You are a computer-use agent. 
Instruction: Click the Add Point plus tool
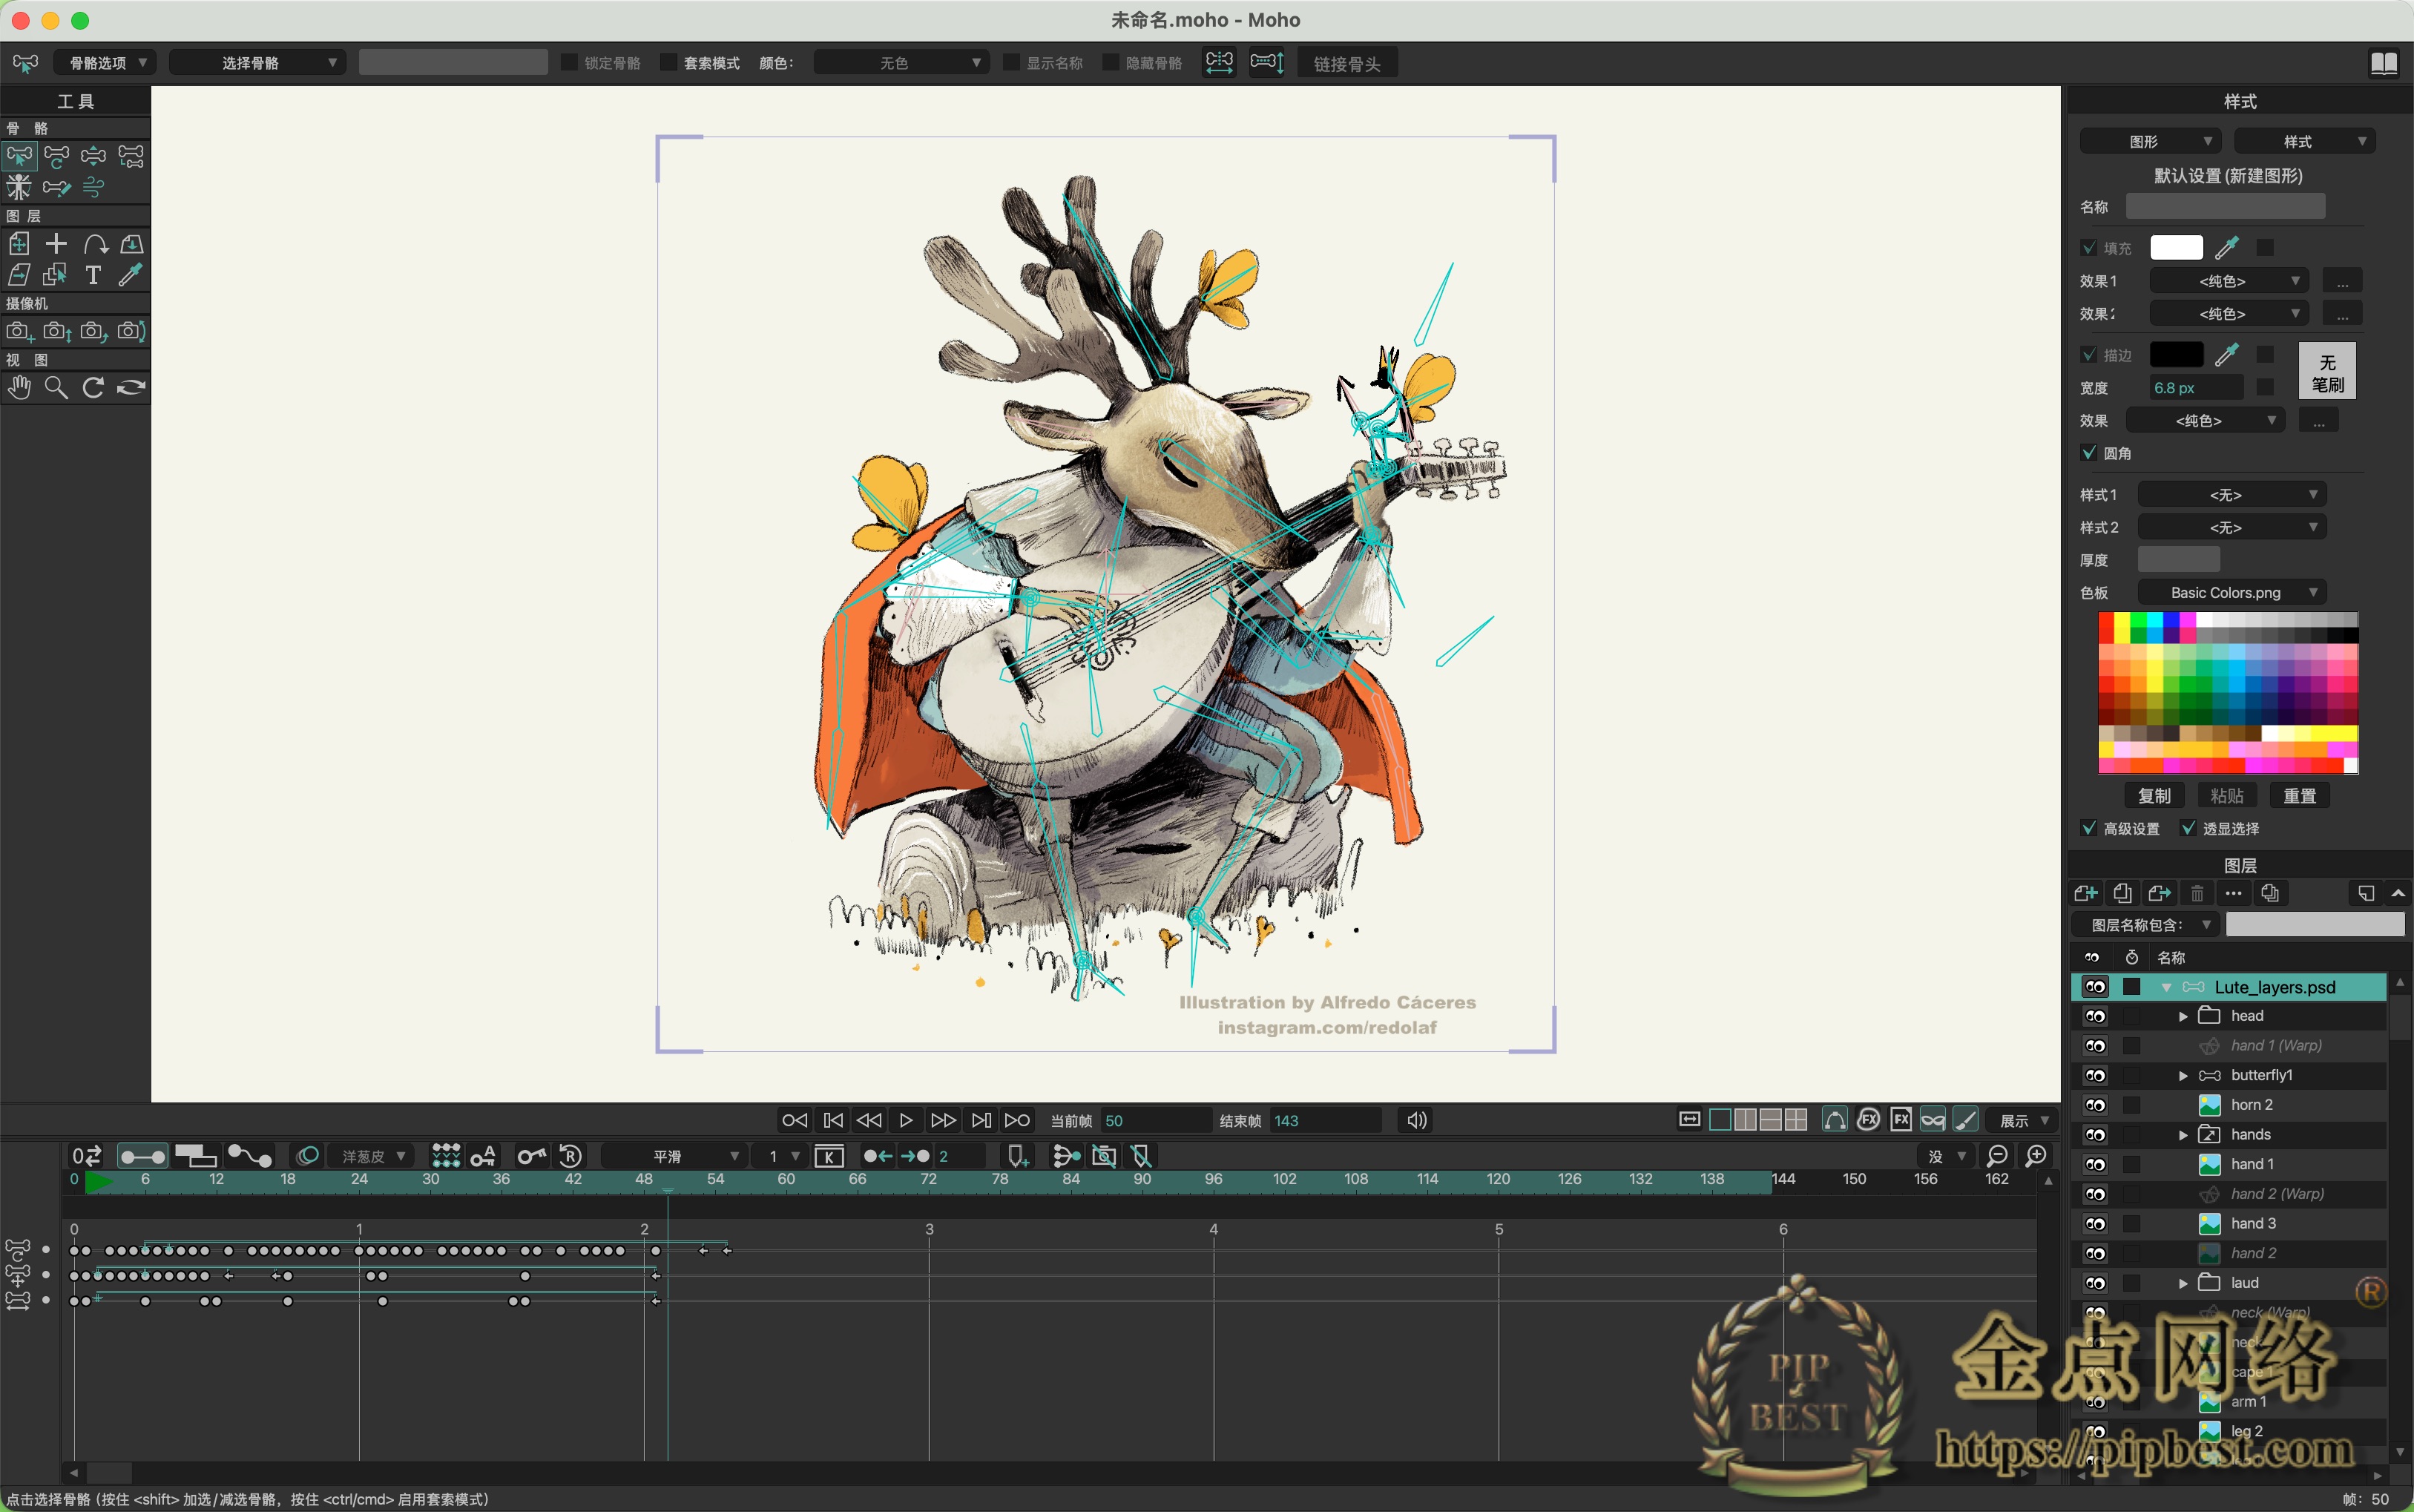click(56, 244)
